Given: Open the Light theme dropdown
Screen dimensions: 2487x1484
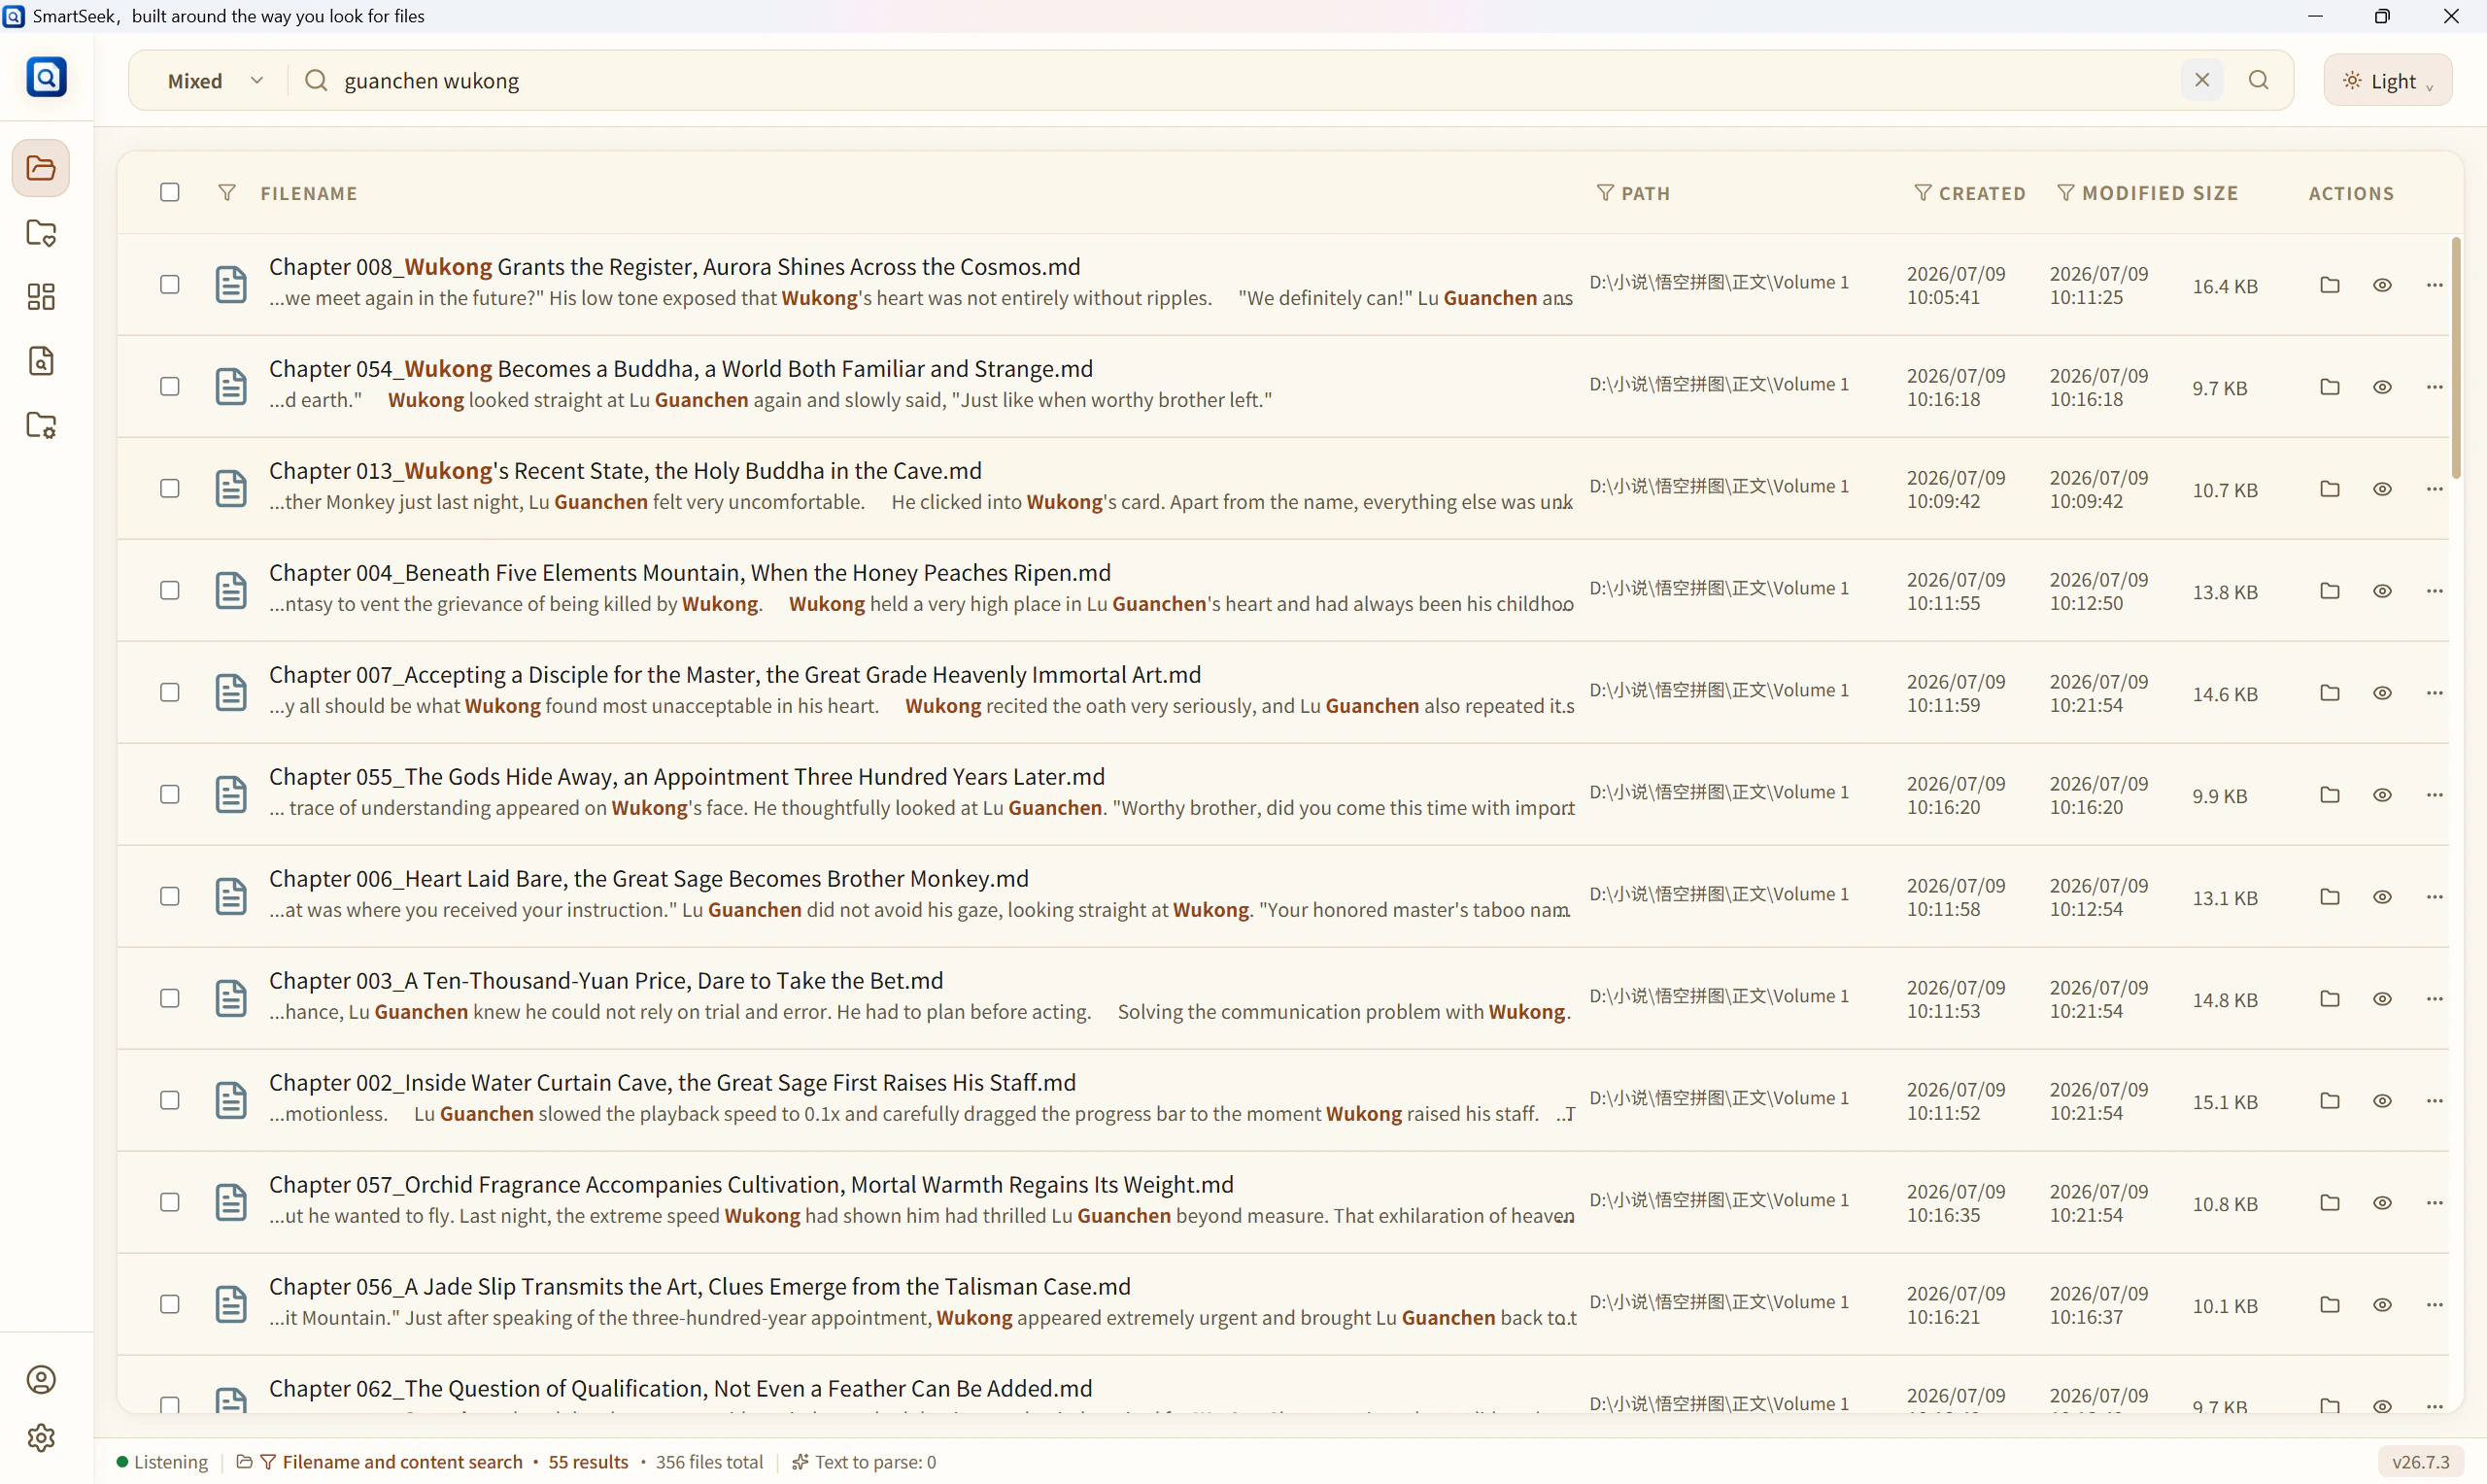Looking at the screenshot, I should coord(2388,80).
